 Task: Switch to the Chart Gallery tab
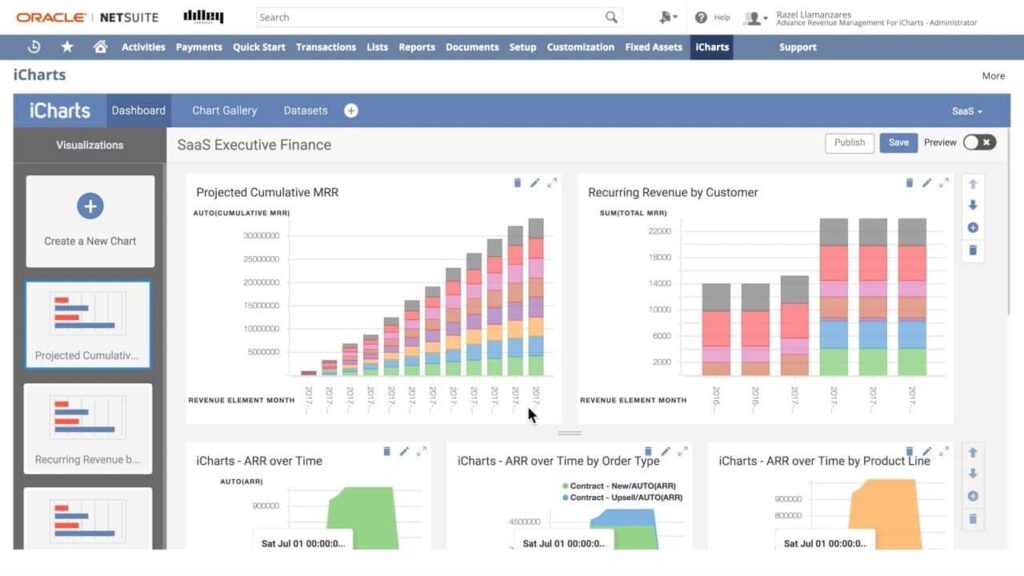click(225, 110)
